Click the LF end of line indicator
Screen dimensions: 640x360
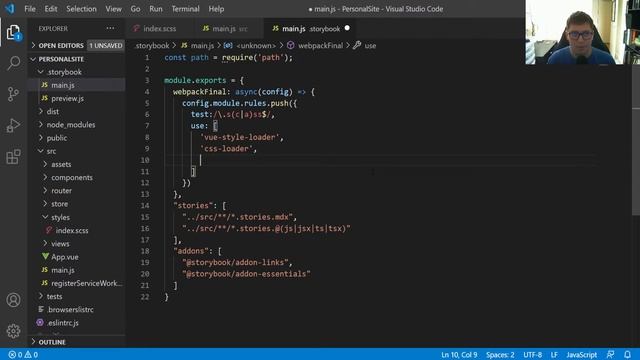(554, 355)
